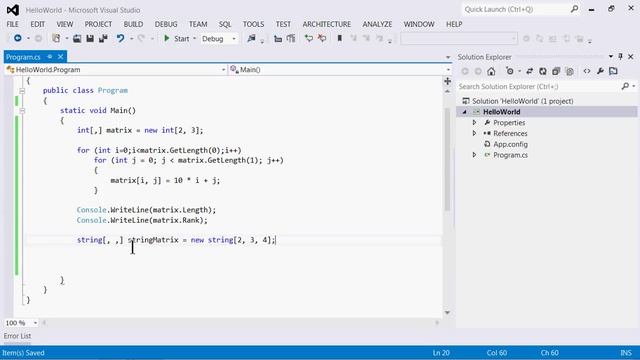Image resolution: width=640 pixels, height=360 pixels.
Task: Click Collapse All in Solution Explorer
Action: pos(556,71)
